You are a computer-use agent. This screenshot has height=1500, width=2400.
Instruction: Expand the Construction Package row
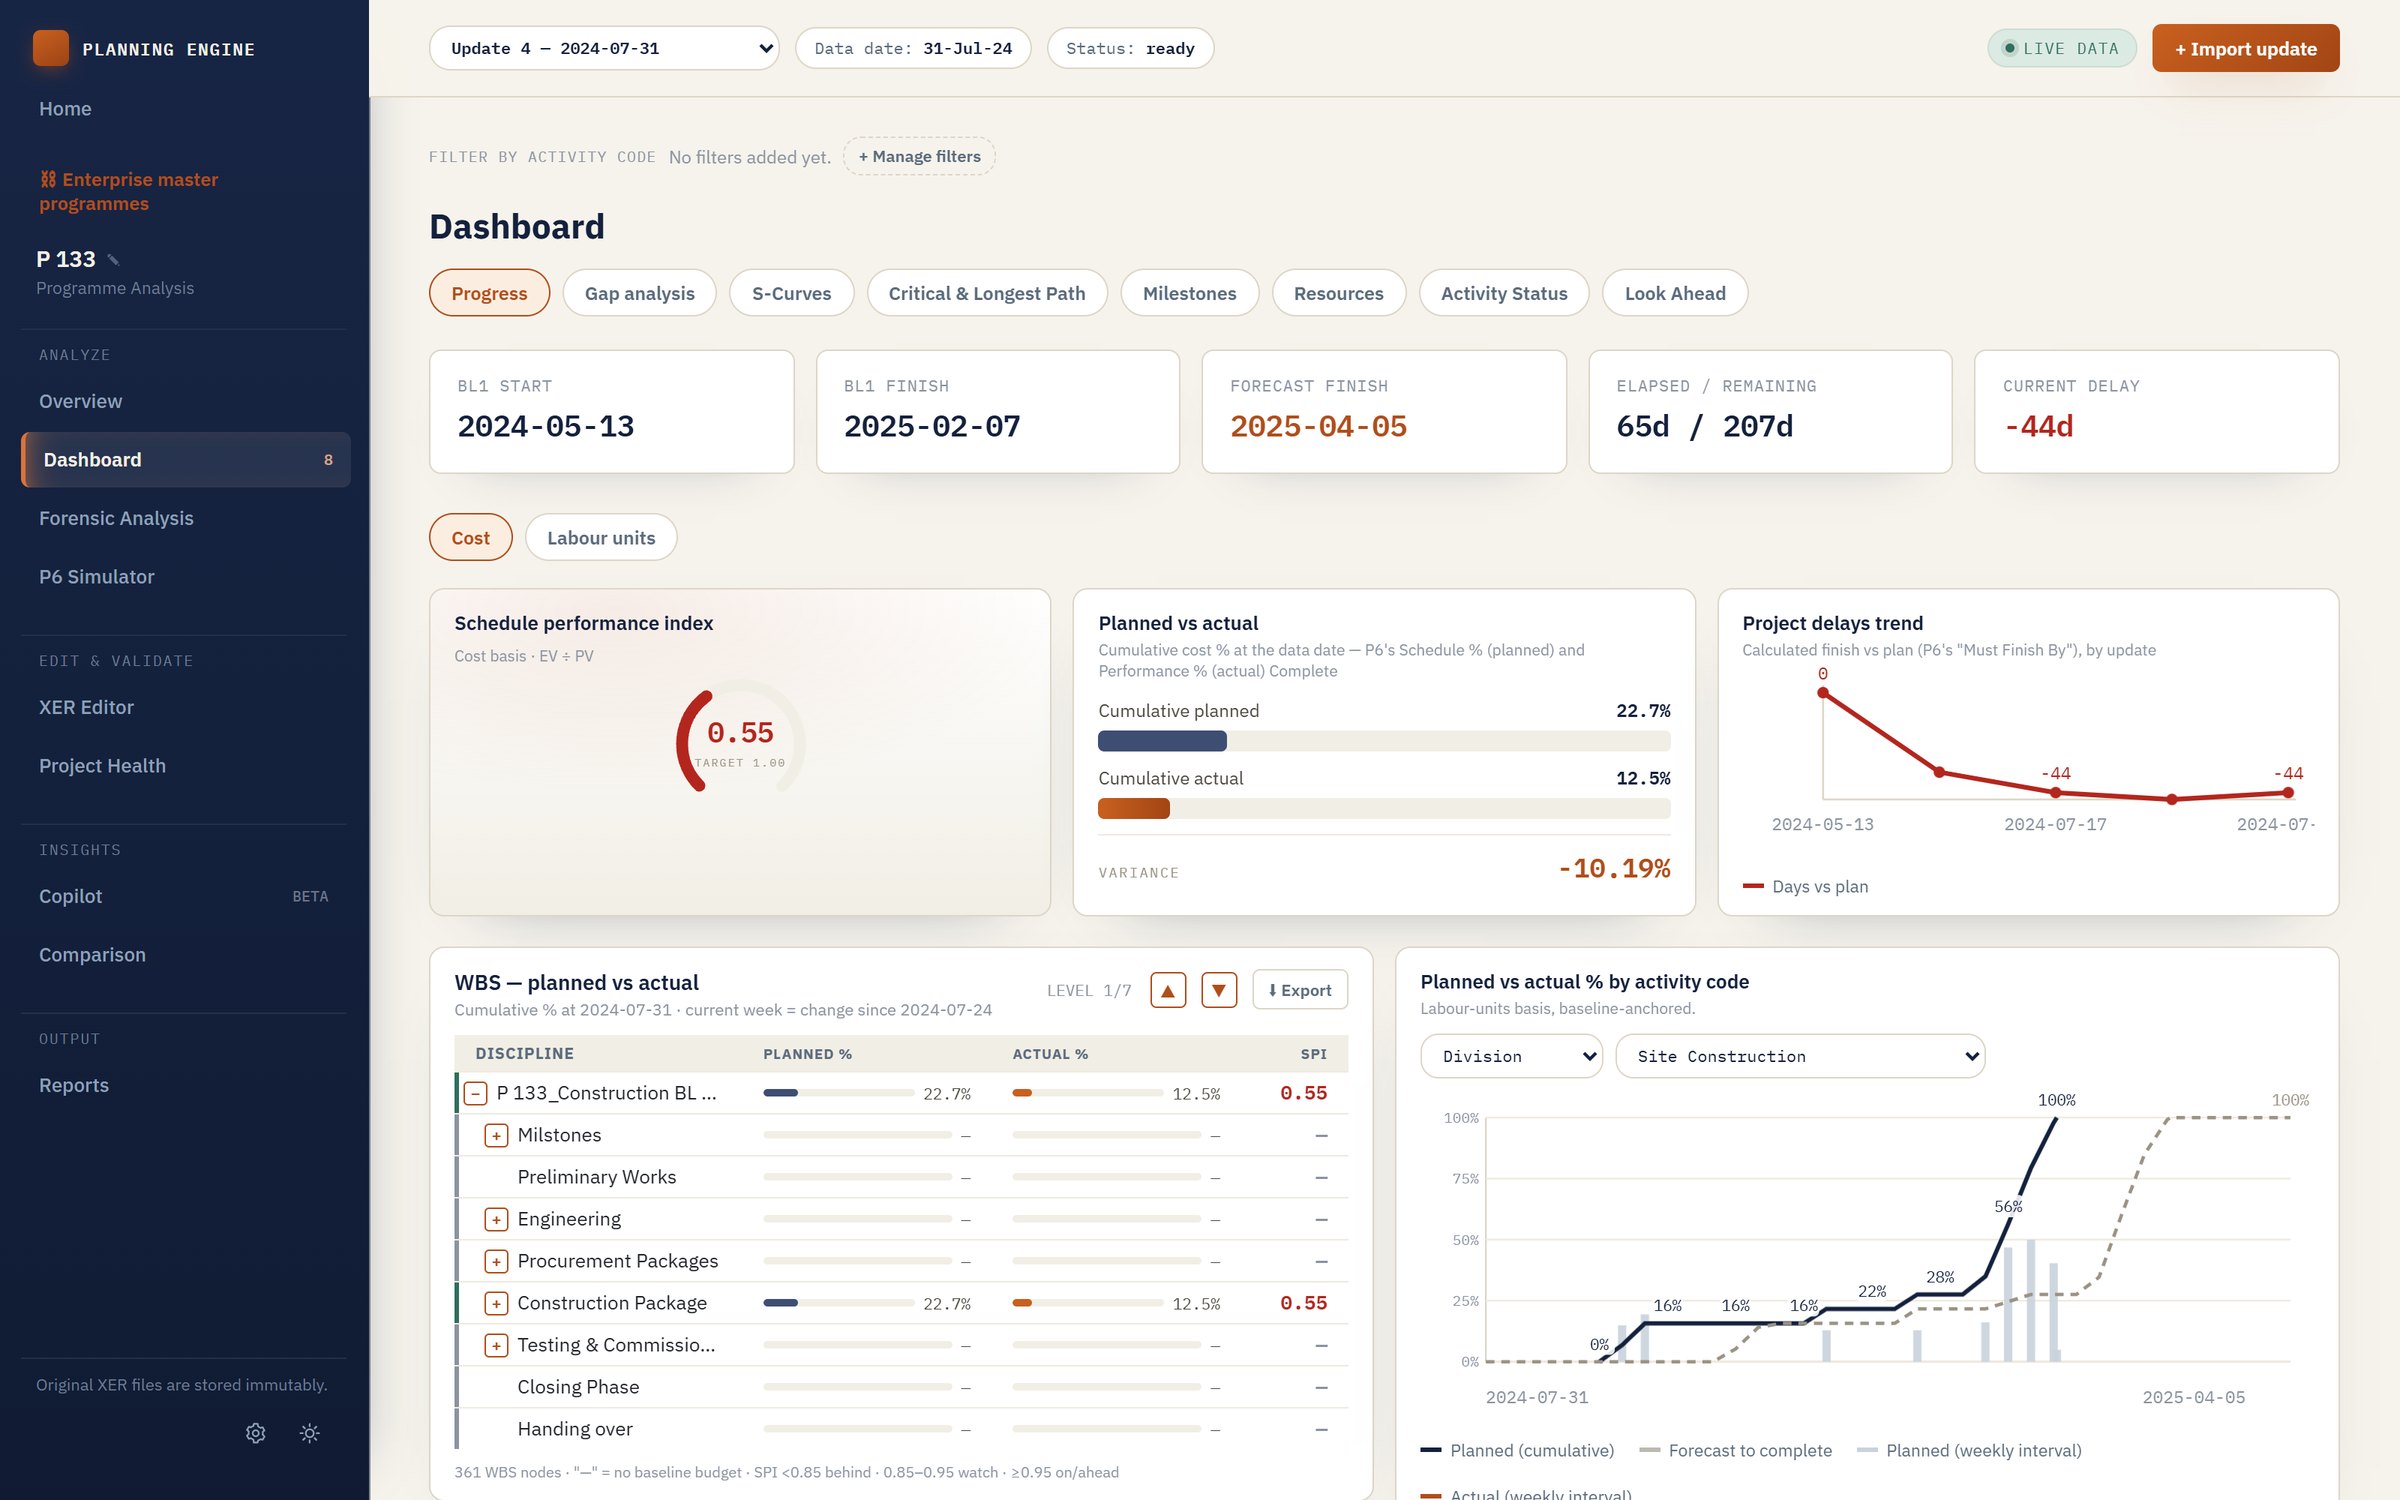[496, 1303]
